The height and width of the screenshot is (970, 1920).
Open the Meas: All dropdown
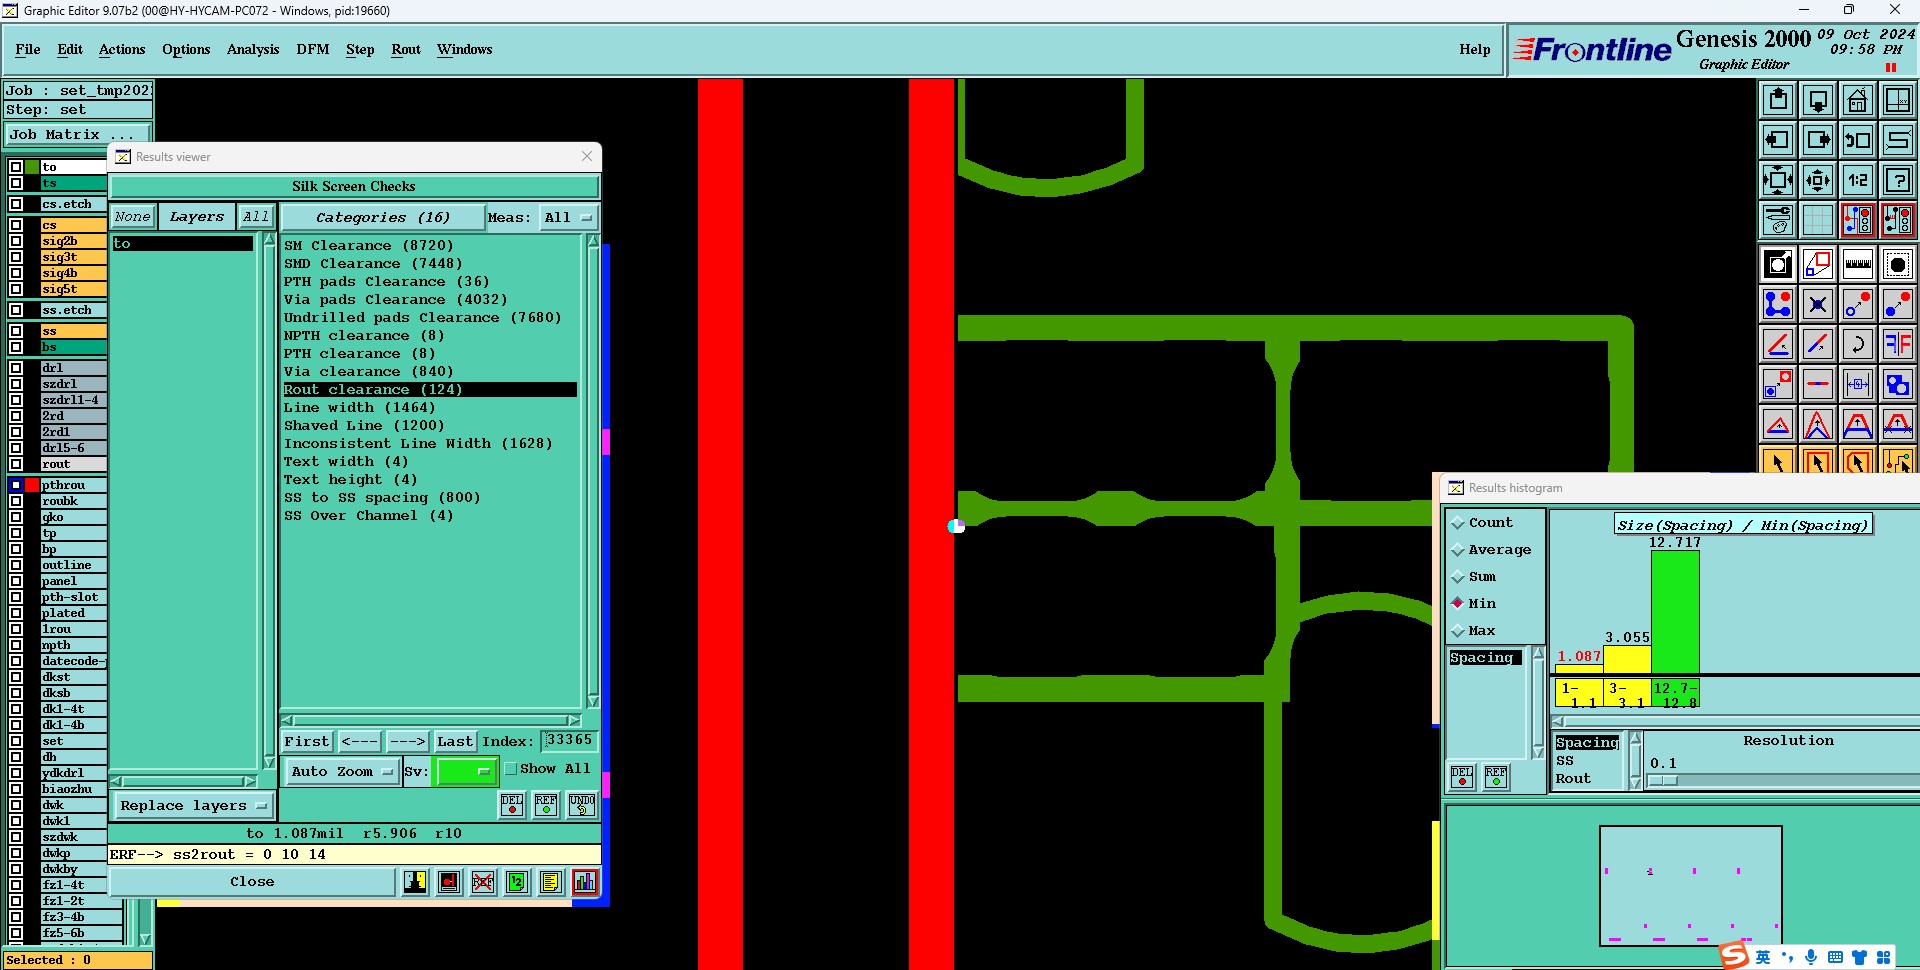(x=568, y=218)
